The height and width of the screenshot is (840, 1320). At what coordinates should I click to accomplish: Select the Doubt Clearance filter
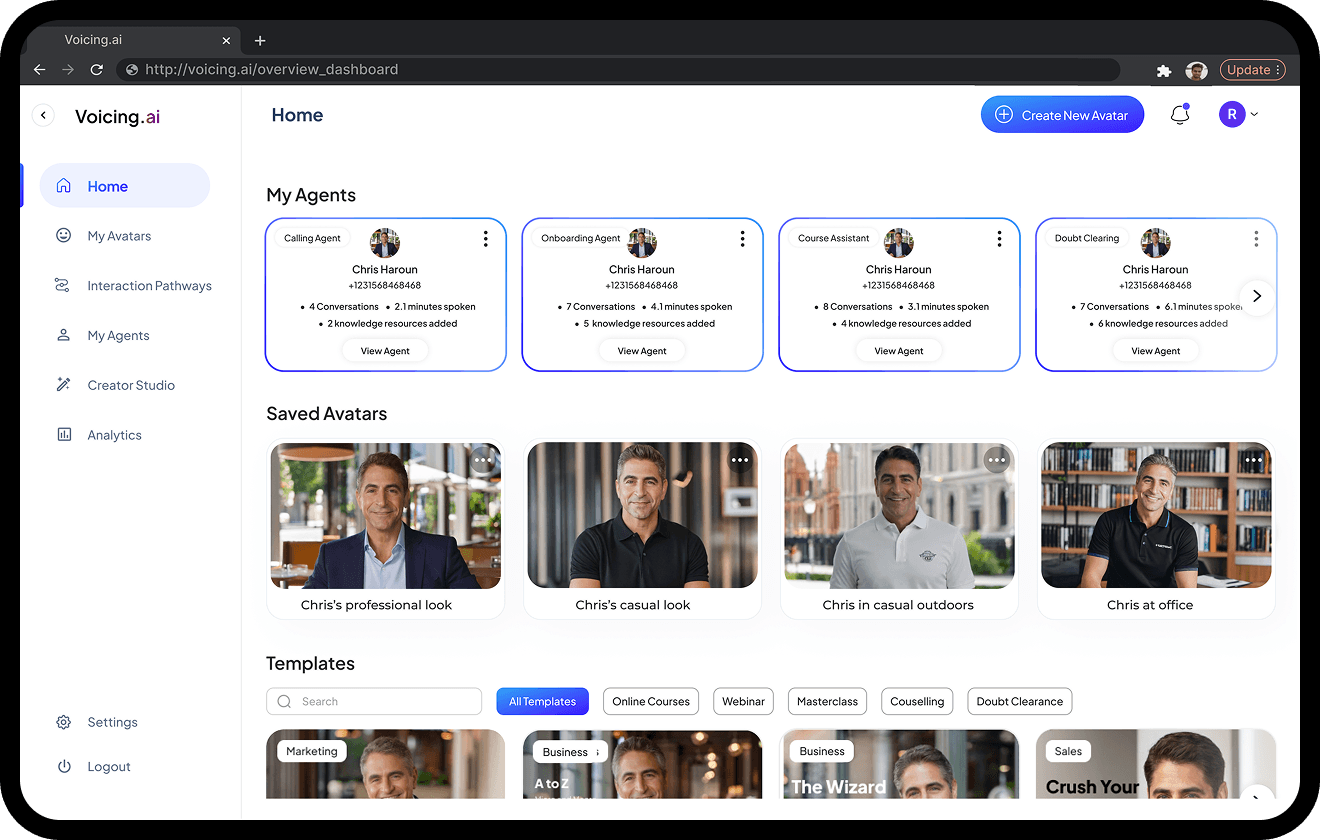[x=1020, y=702]
